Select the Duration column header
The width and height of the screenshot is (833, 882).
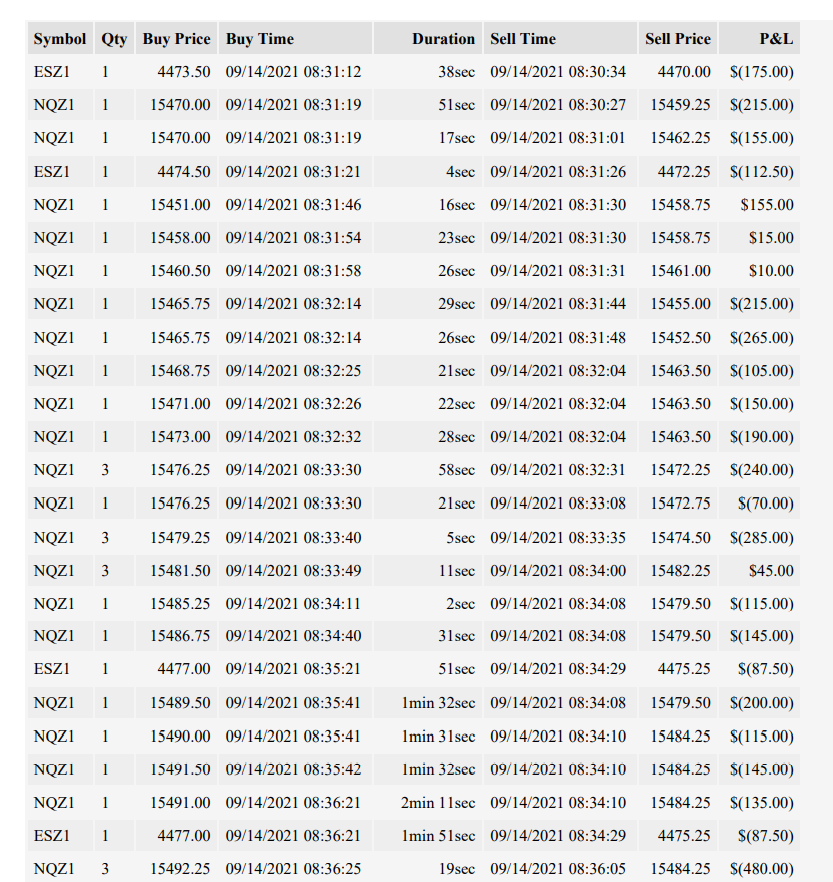(x=427, y=38)
